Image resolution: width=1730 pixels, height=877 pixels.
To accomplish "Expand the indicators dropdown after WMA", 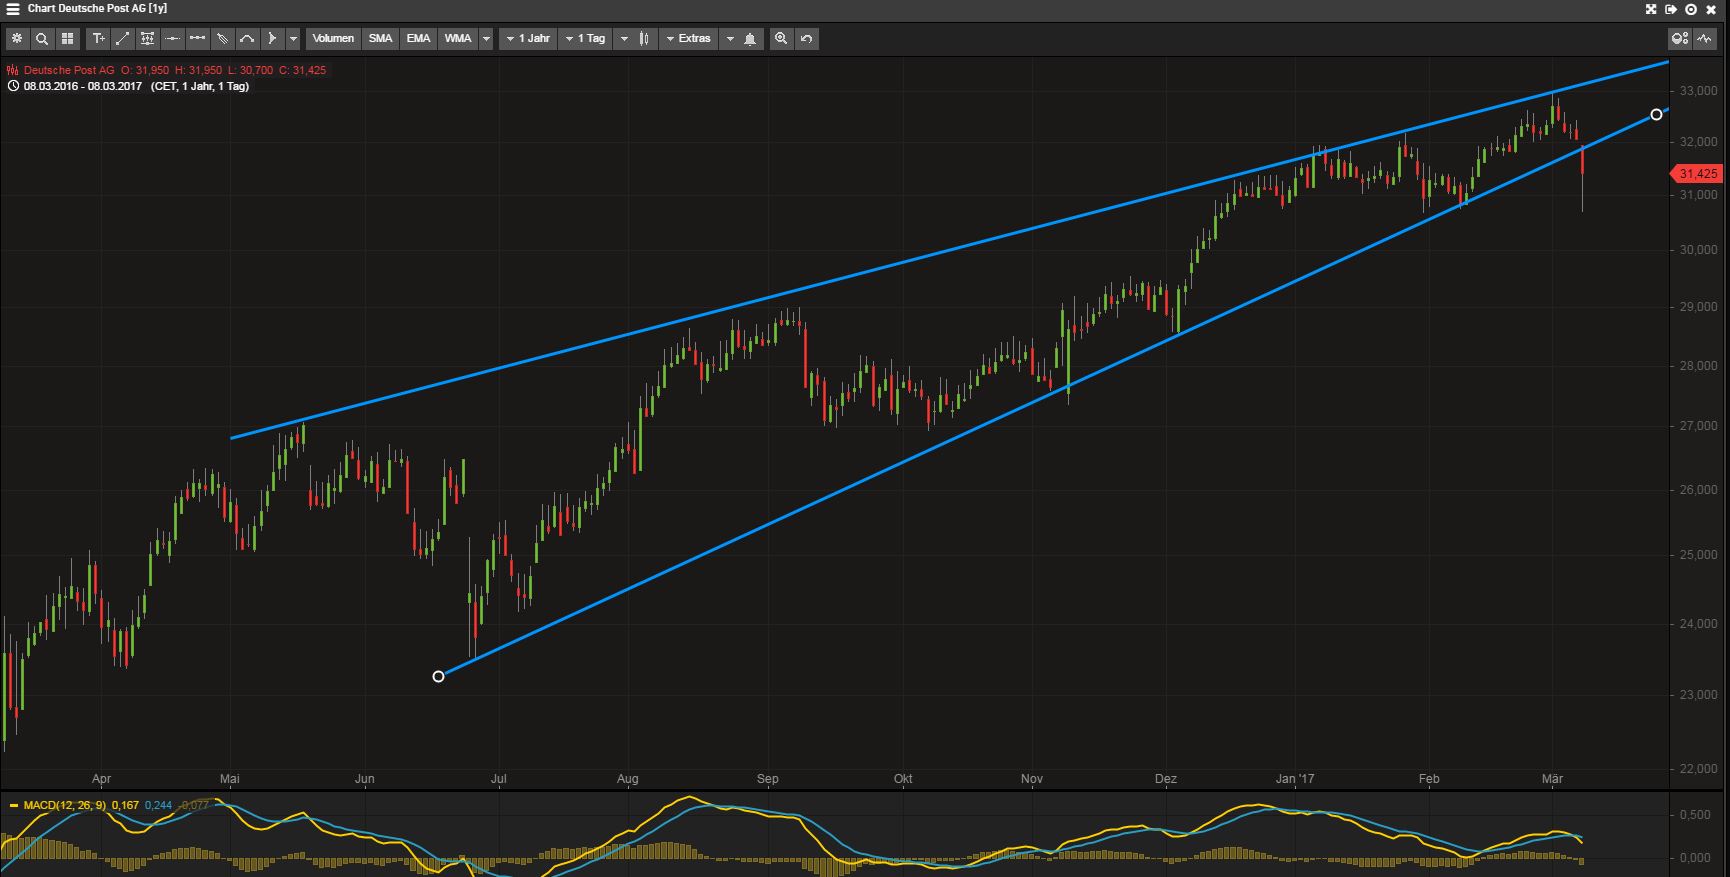I will (x=486, y=39).
